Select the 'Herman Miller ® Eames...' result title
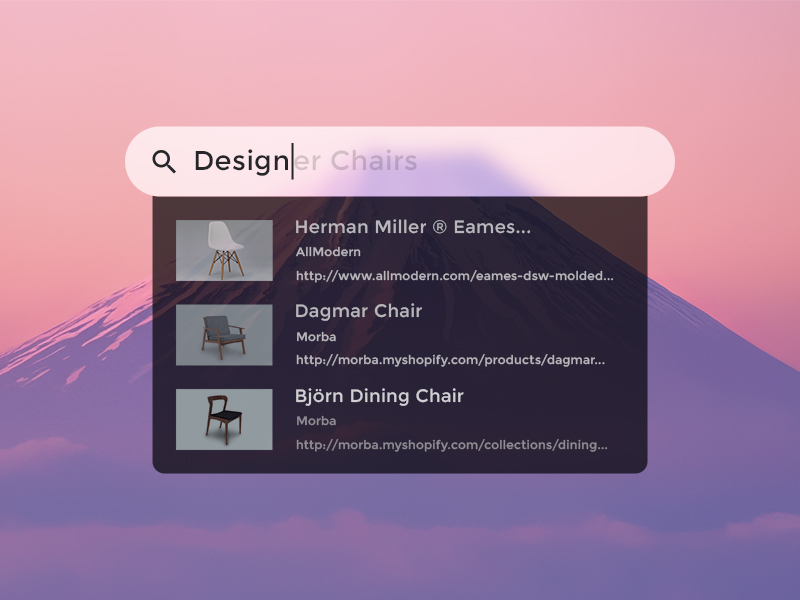800x600 pixels. click(412, 227)
